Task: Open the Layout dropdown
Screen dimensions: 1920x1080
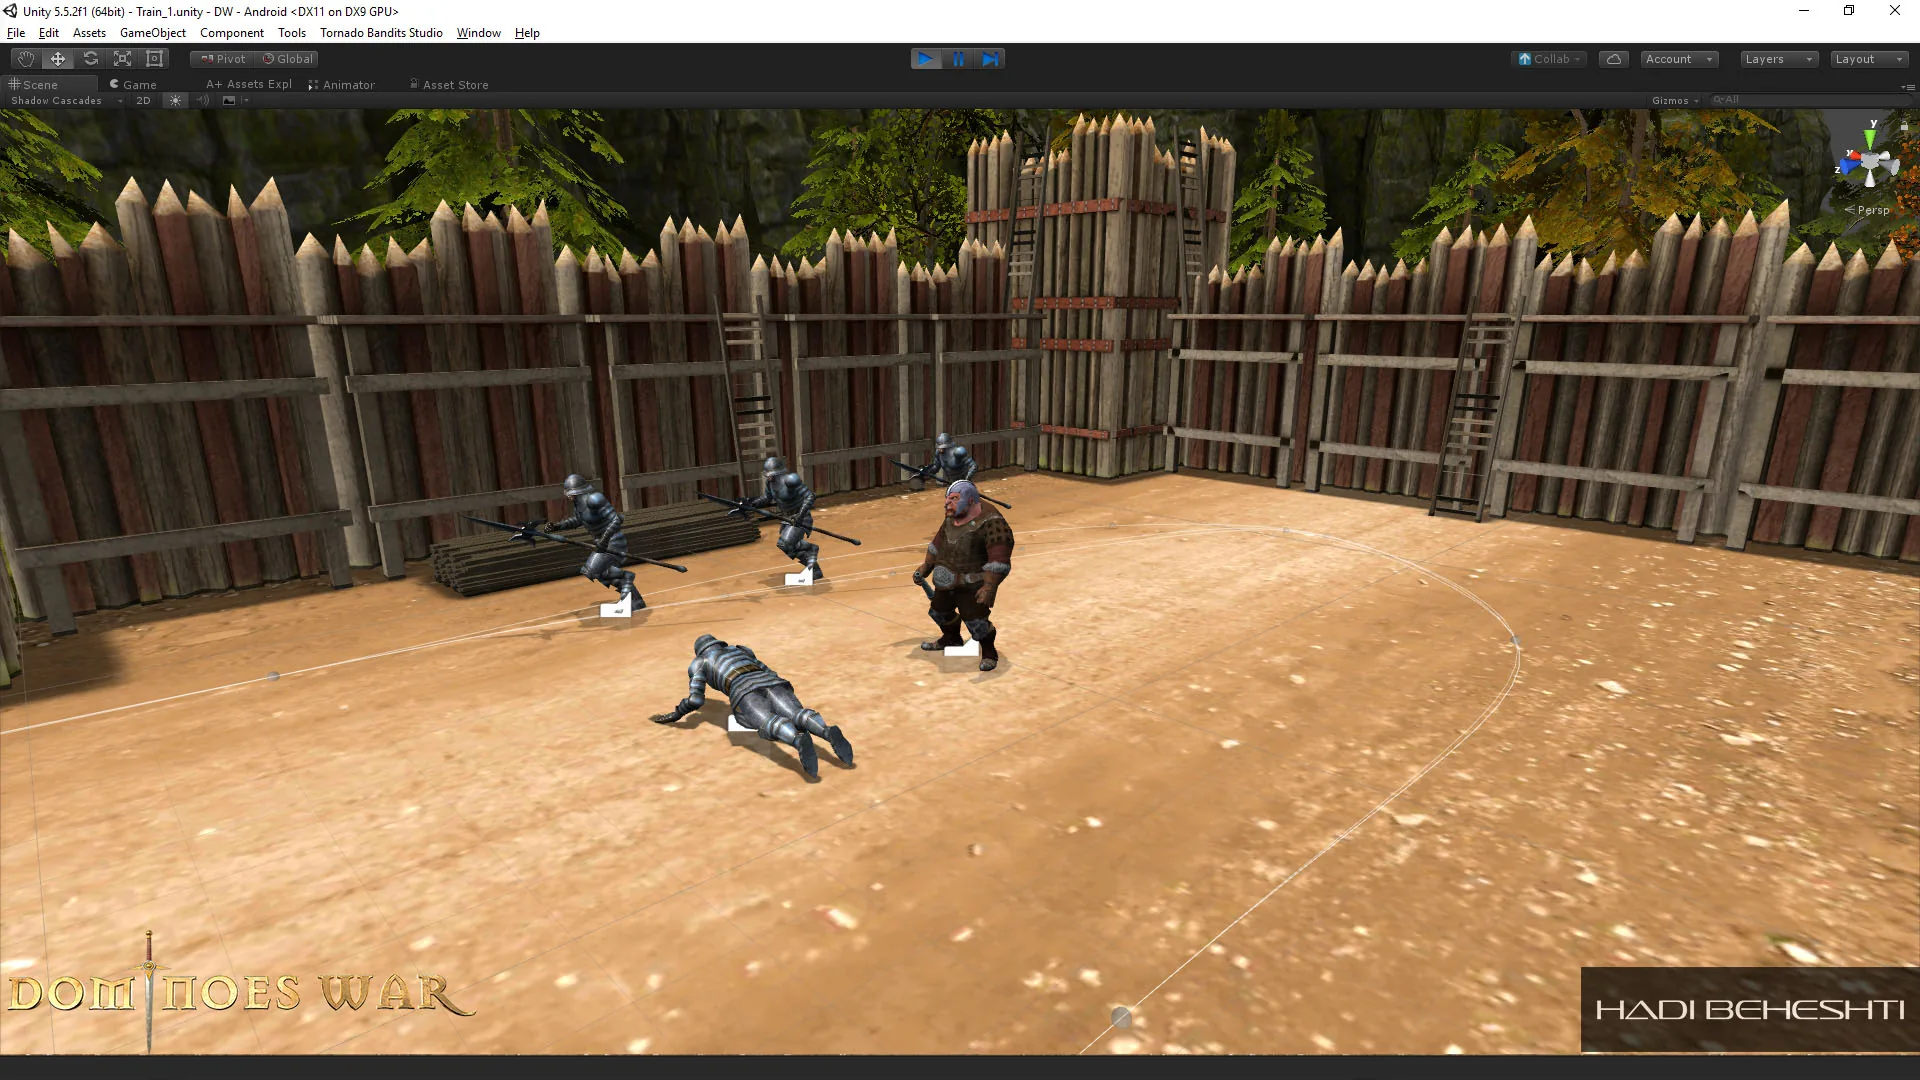Action: (x=1869, y=59)
